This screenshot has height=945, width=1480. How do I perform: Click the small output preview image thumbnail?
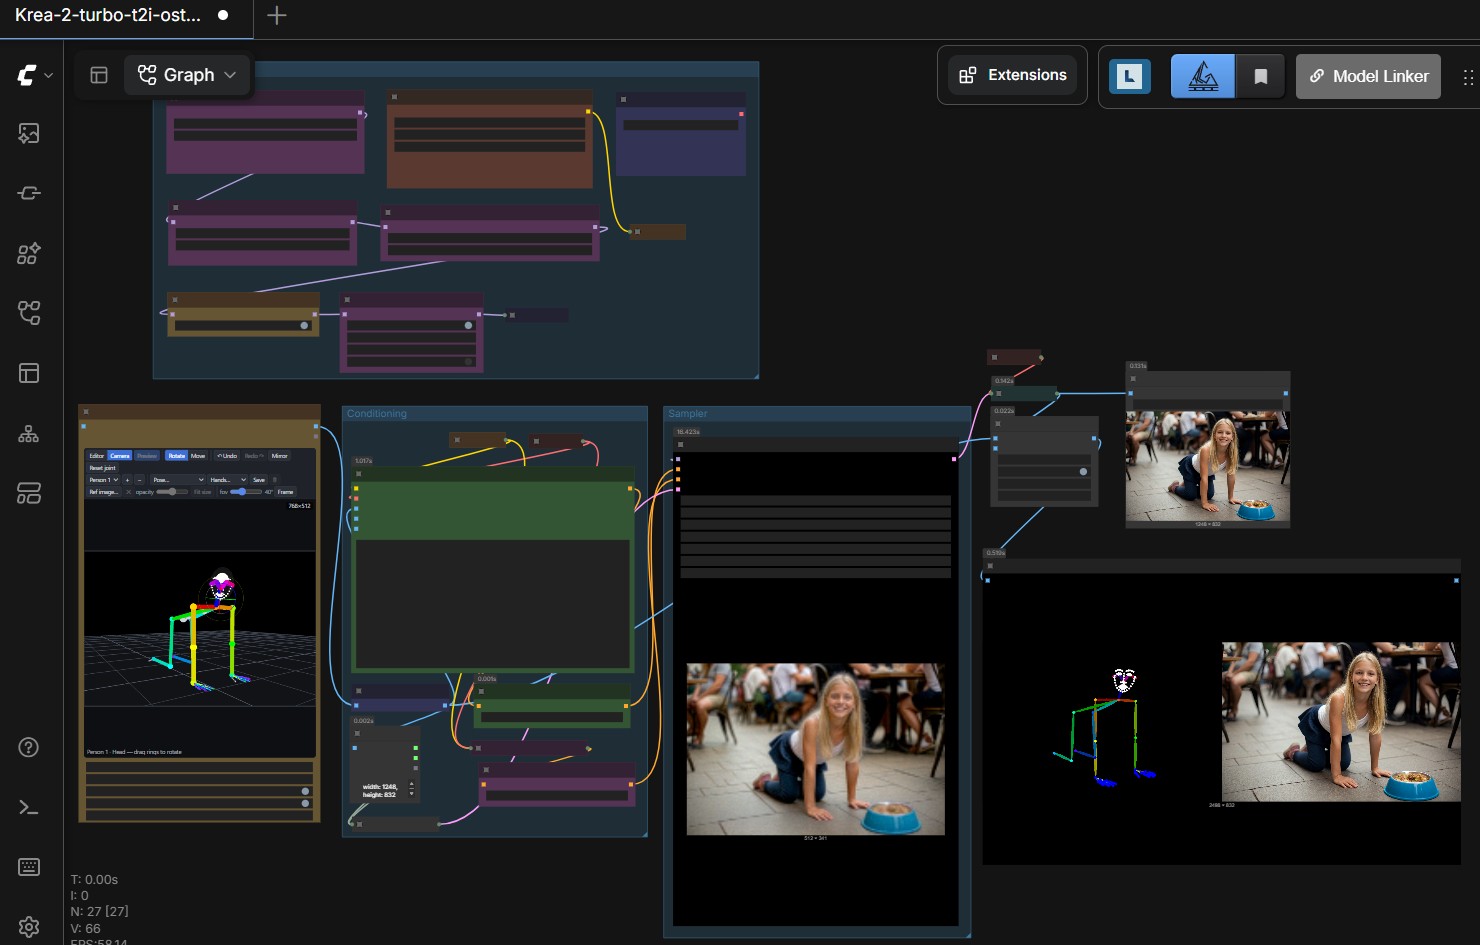[1207, 466]
